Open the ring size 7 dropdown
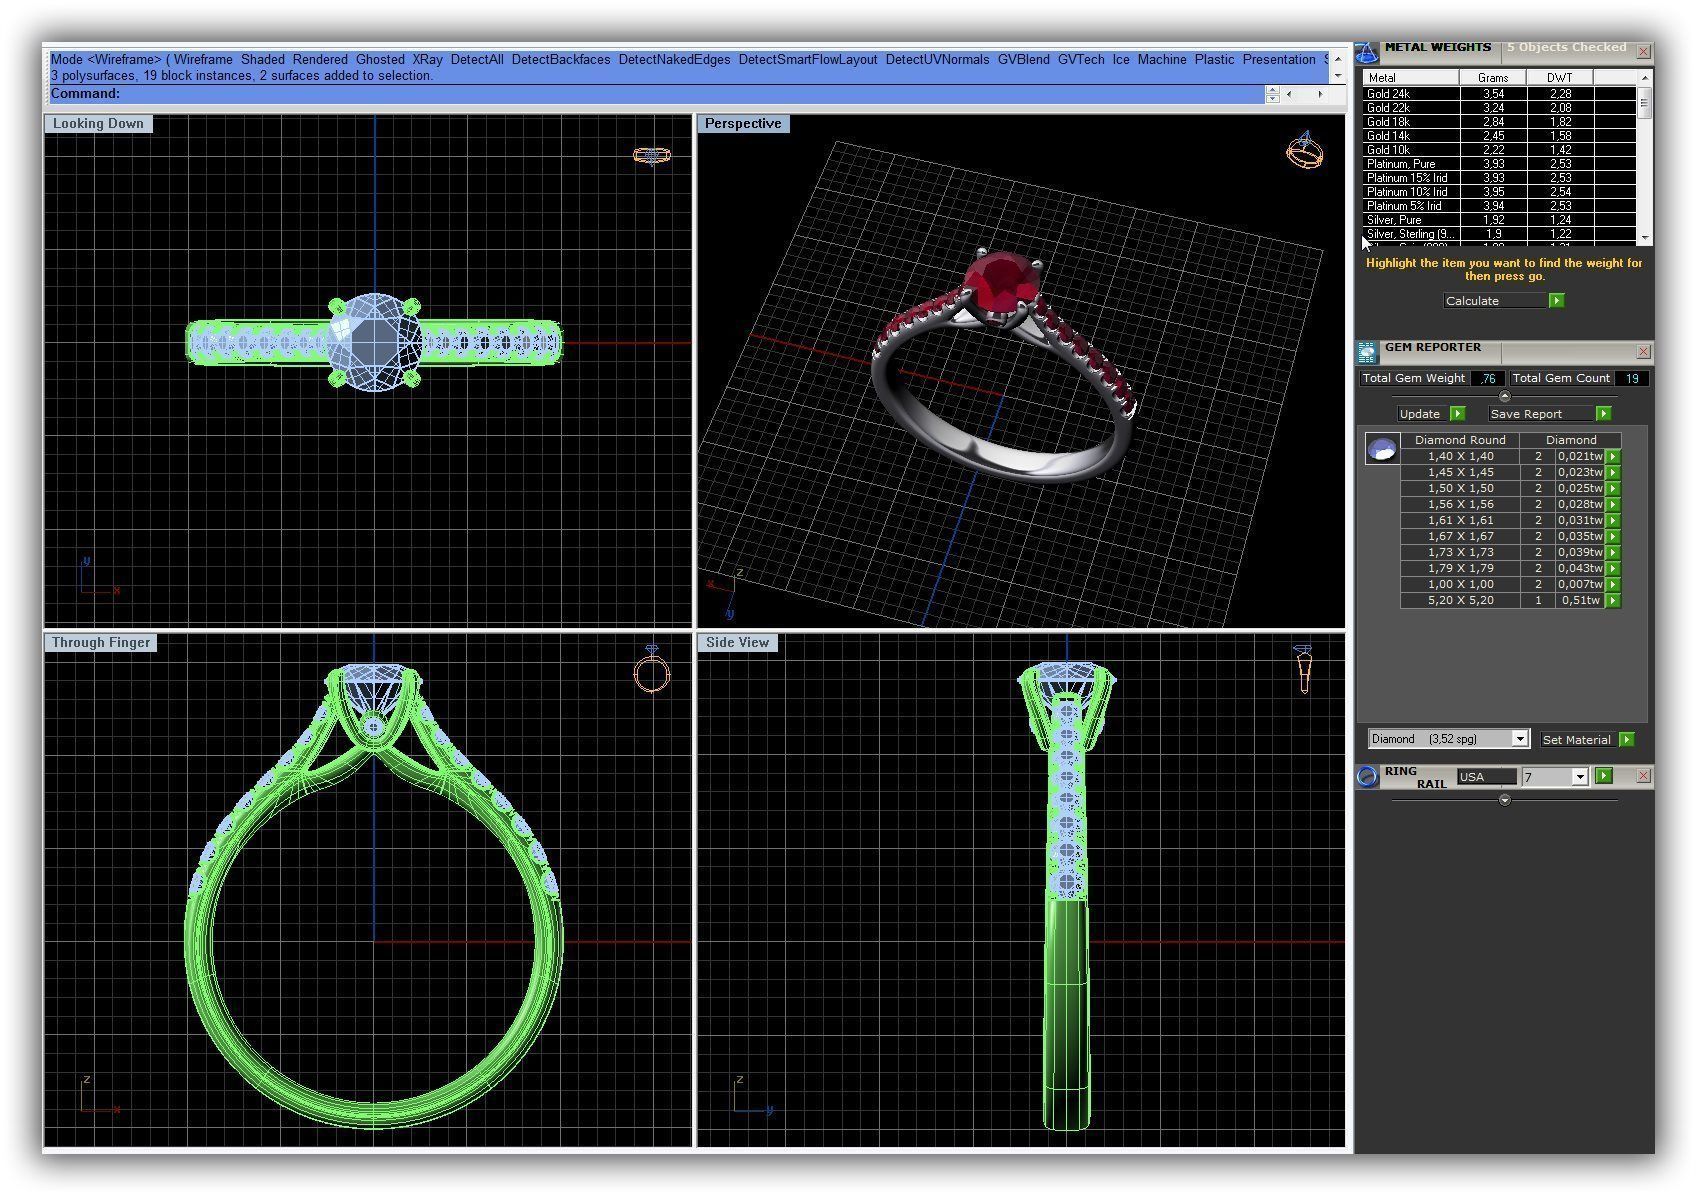1697x1196 pixels. (x=1580, y=777)
